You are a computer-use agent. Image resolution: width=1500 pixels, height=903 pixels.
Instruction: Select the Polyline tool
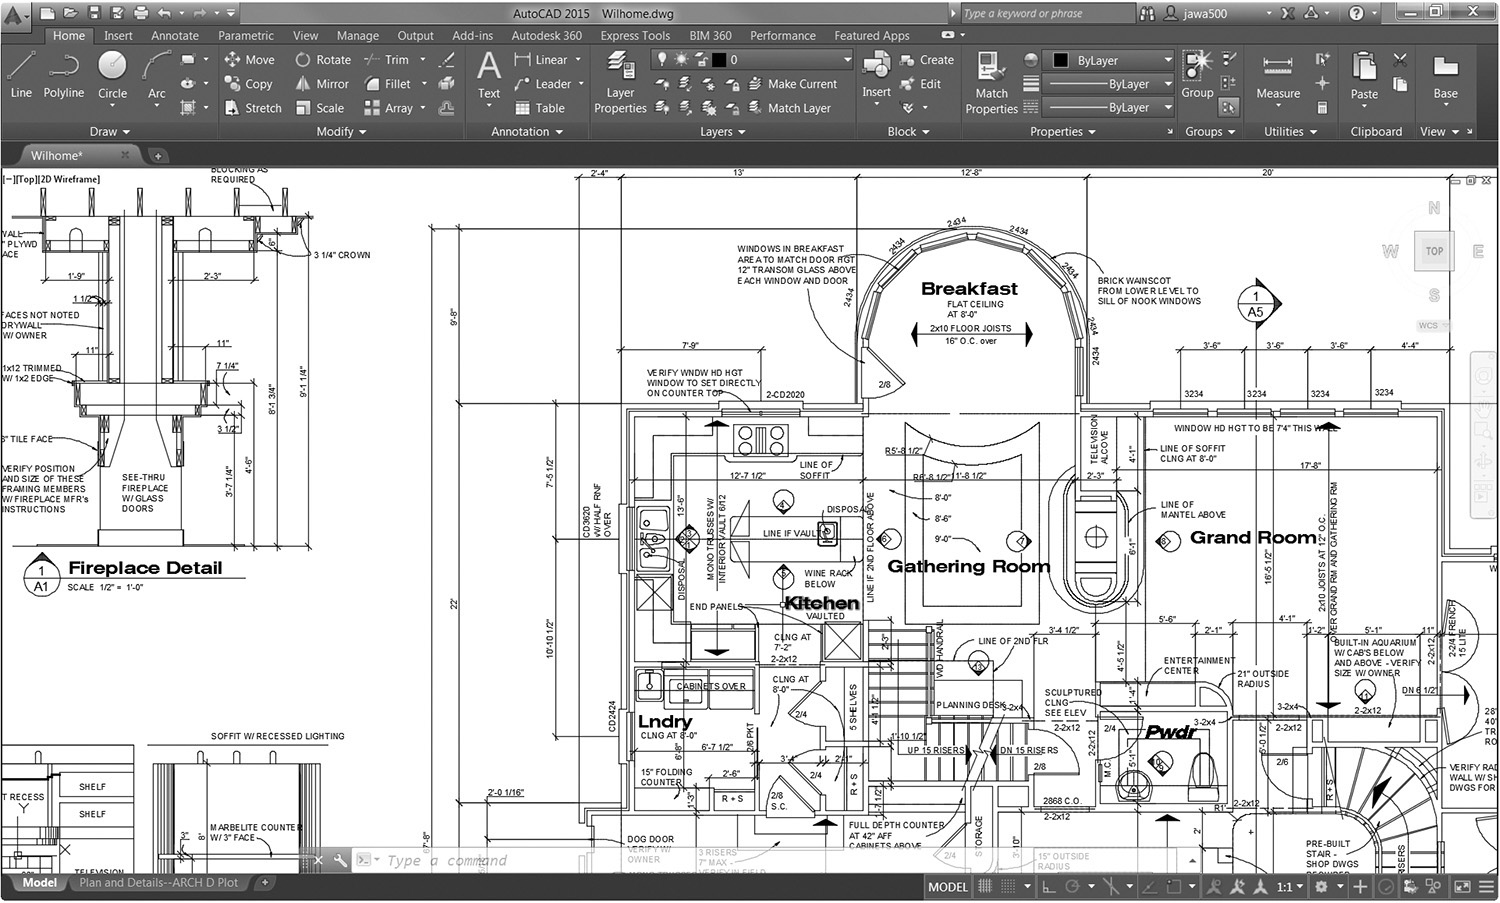point(63,75)
